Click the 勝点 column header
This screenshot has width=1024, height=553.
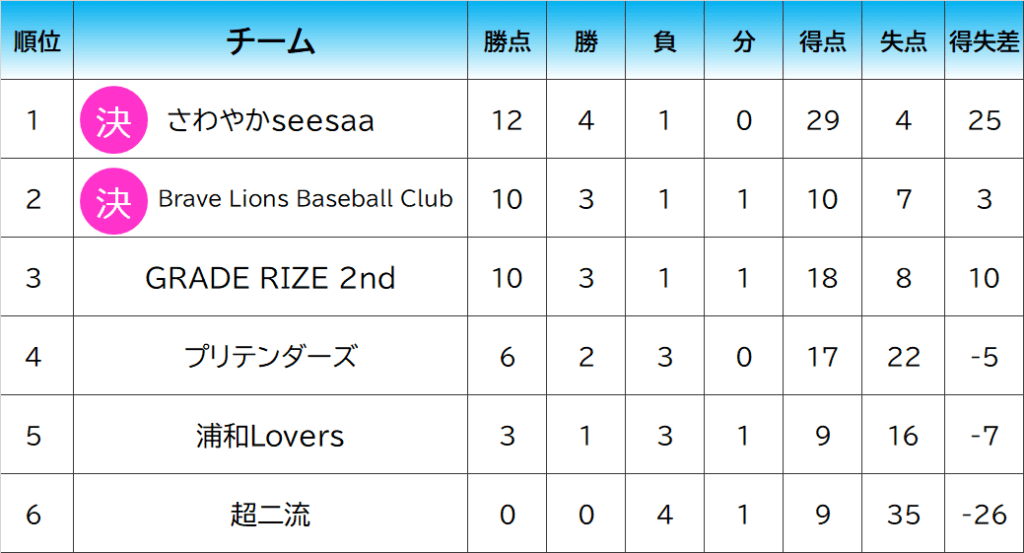coord(507,42)
